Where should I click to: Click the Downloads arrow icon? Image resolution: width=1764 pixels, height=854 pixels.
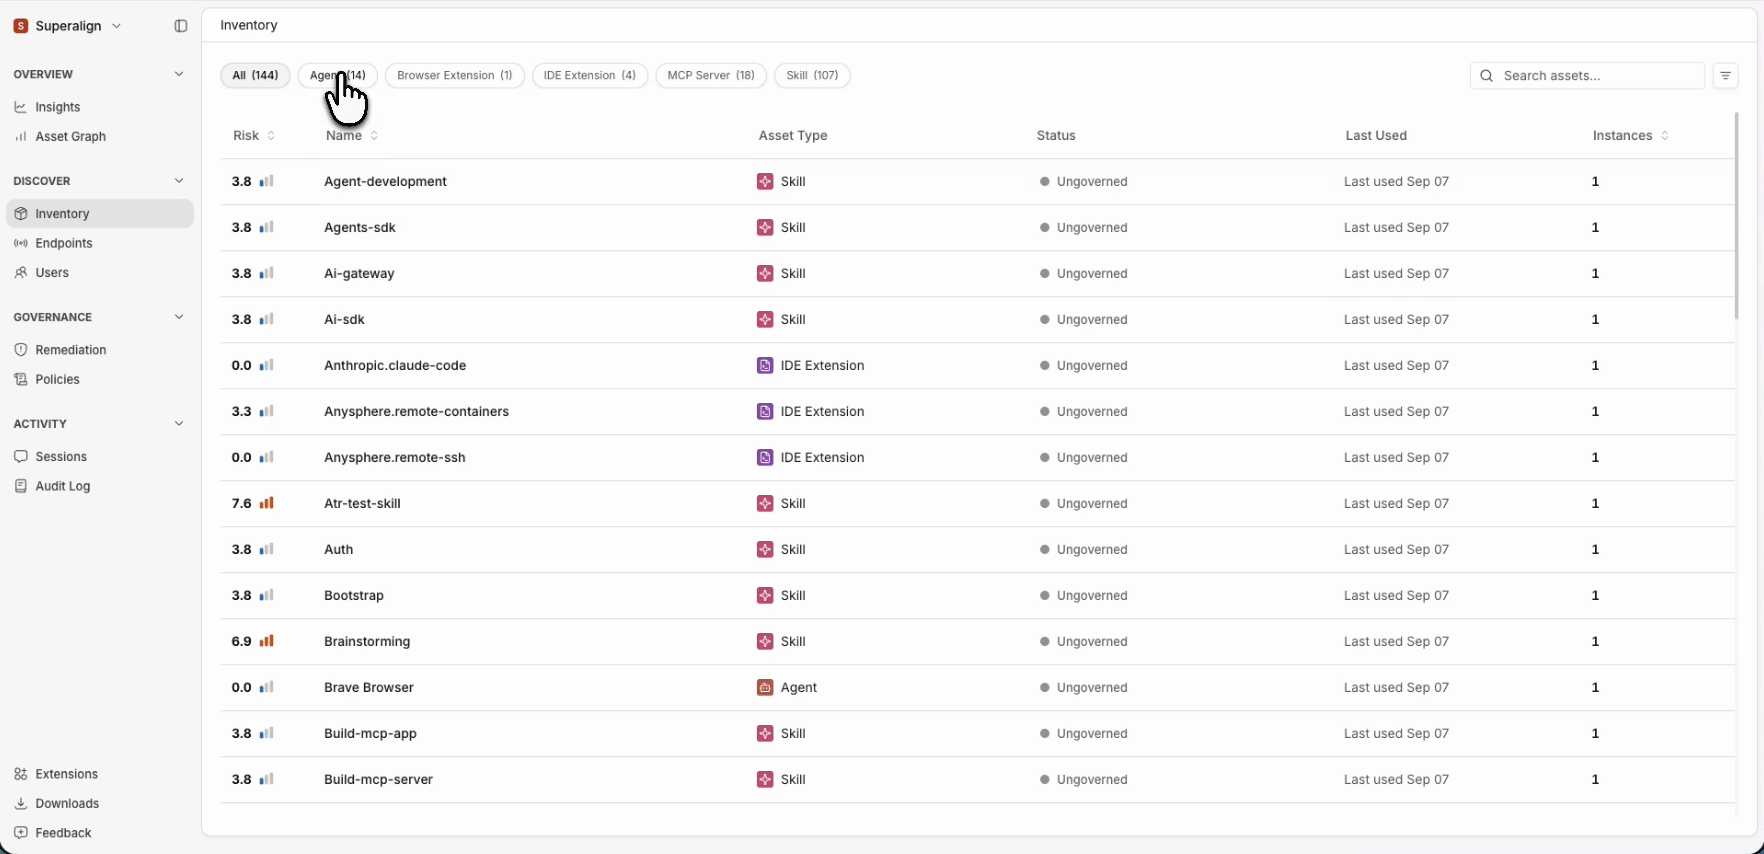(20, 803)
